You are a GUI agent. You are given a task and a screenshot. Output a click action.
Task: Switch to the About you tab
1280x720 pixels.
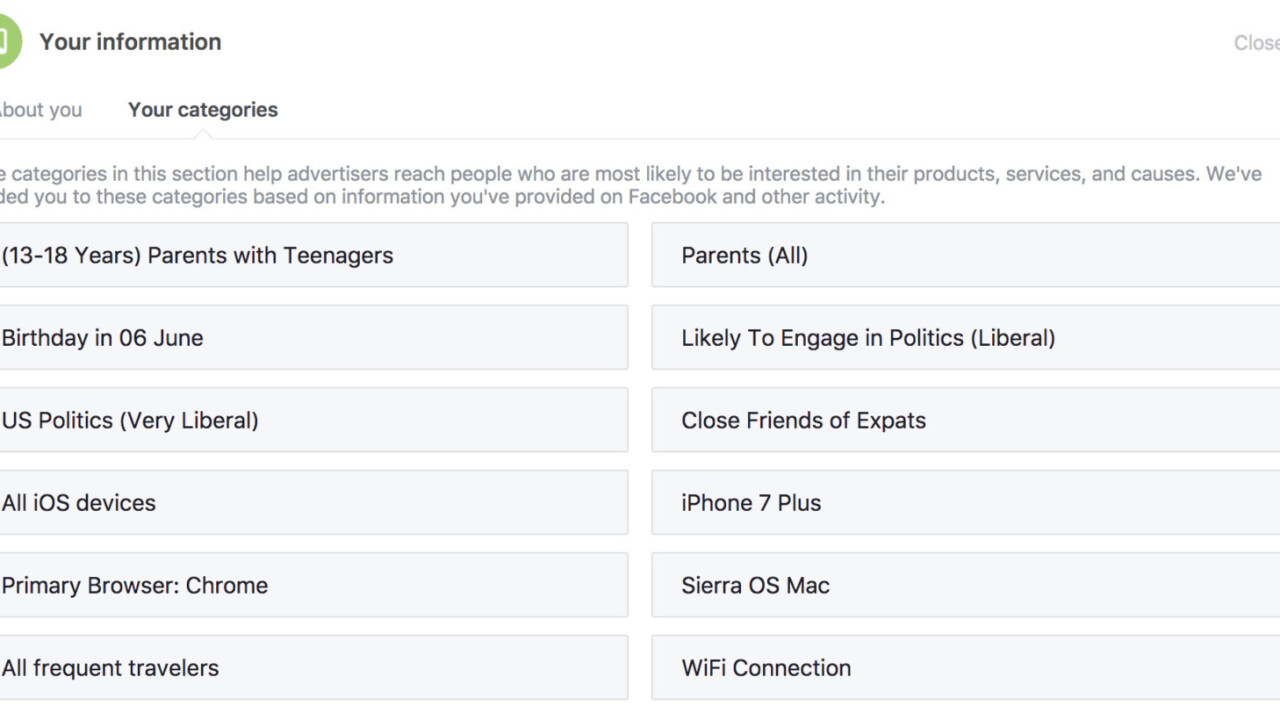tap(40, 110)
